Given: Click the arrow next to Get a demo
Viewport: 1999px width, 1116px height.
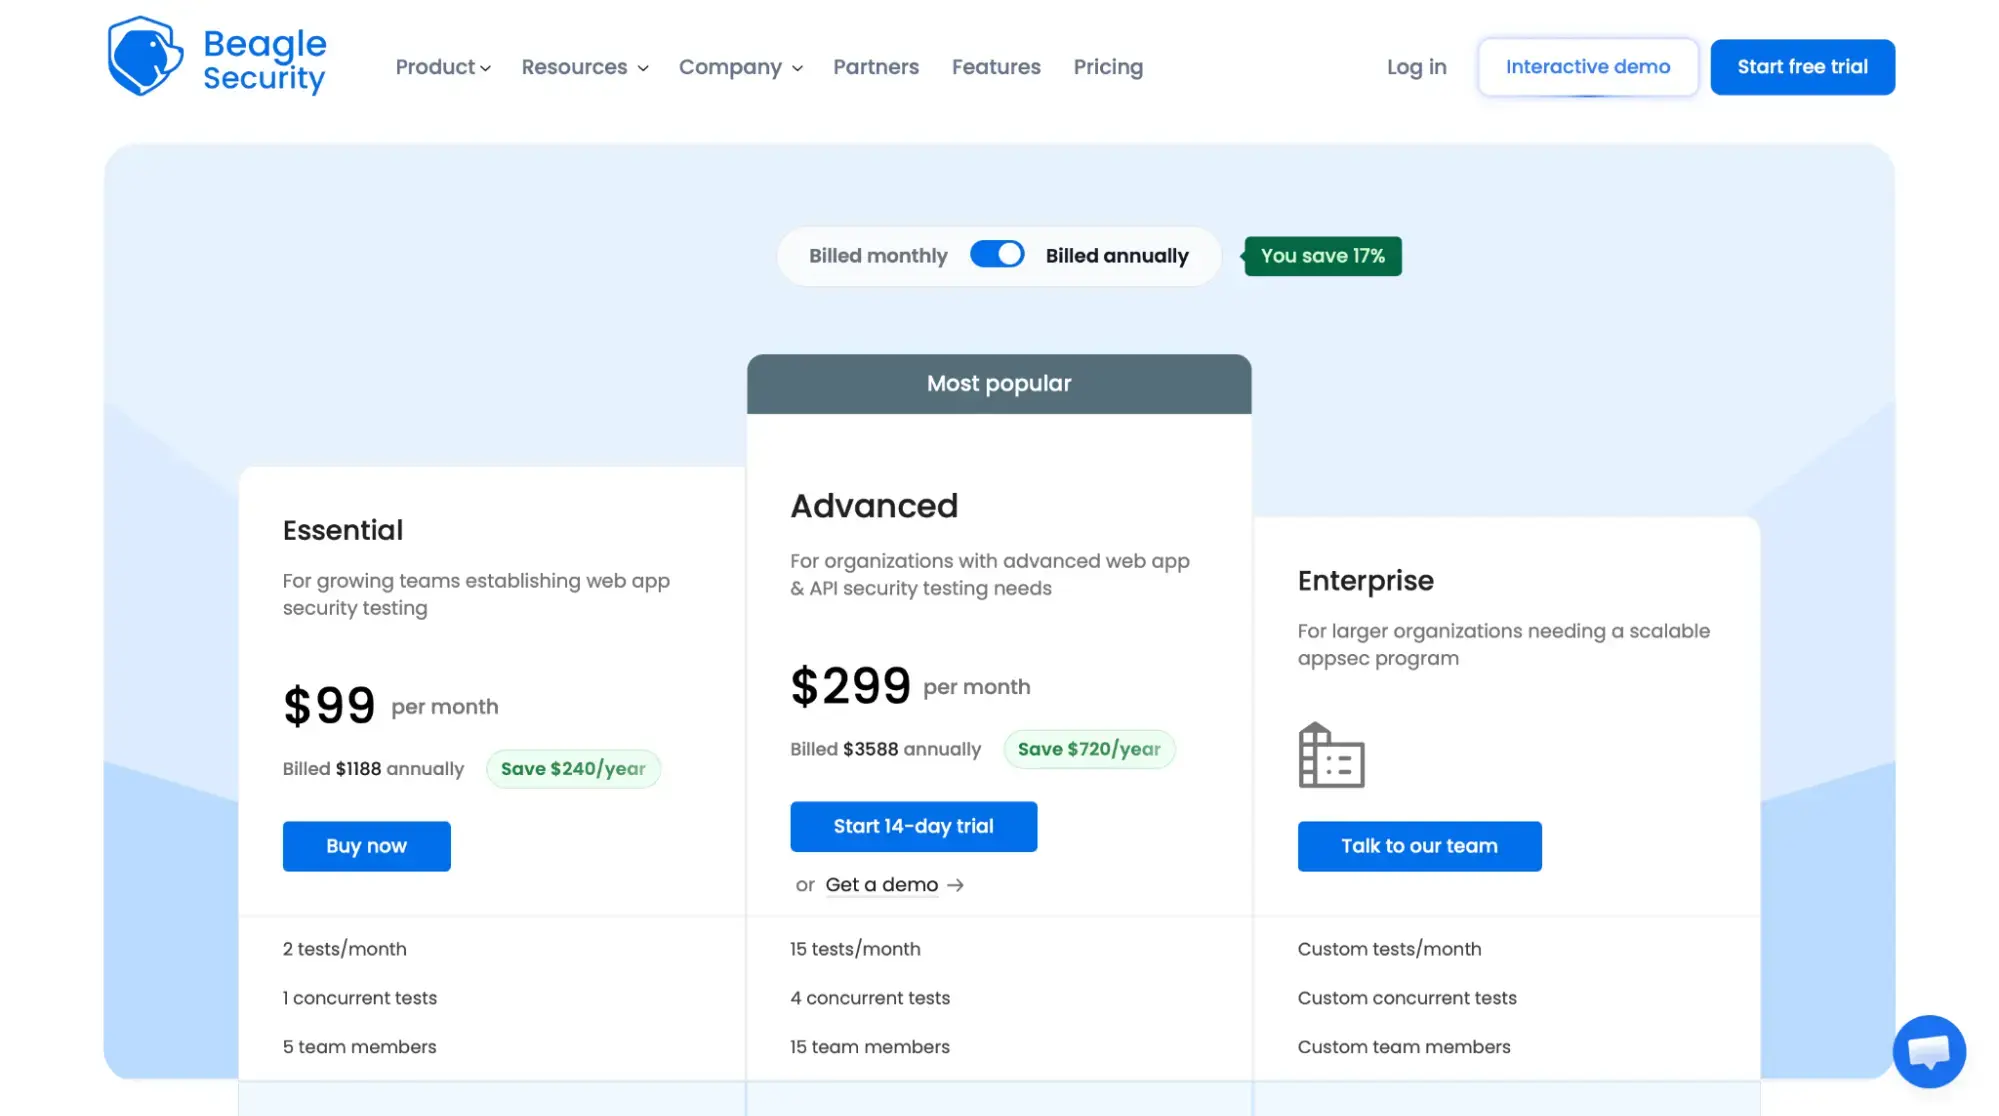Looking at the screenshot, I should tap(955, 885).
